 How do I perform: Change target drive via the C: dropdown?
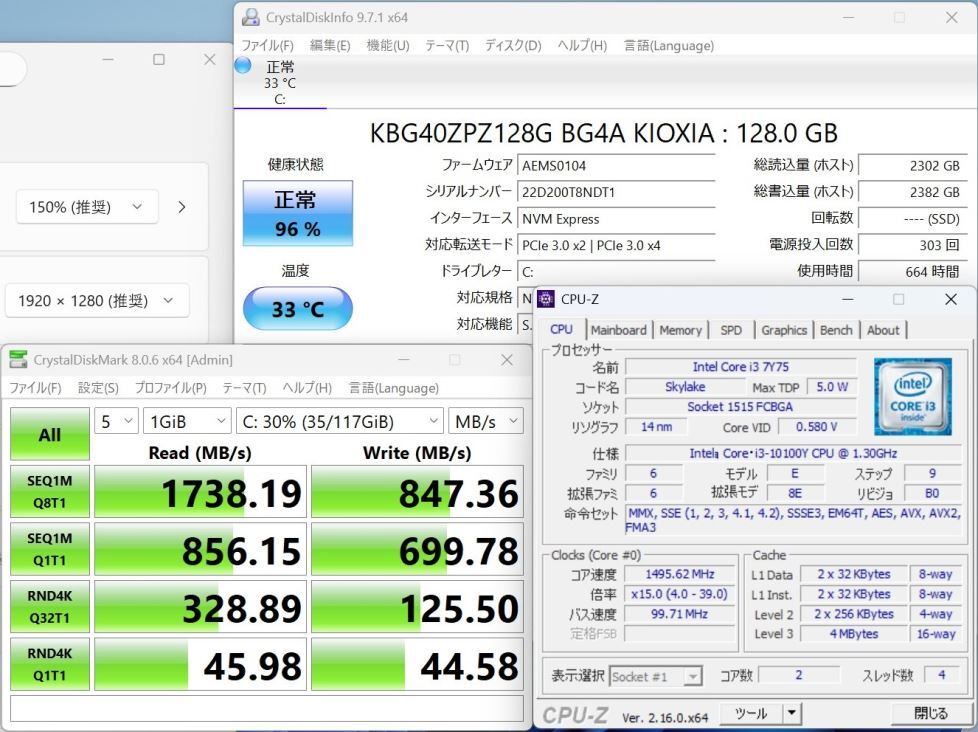340,421
